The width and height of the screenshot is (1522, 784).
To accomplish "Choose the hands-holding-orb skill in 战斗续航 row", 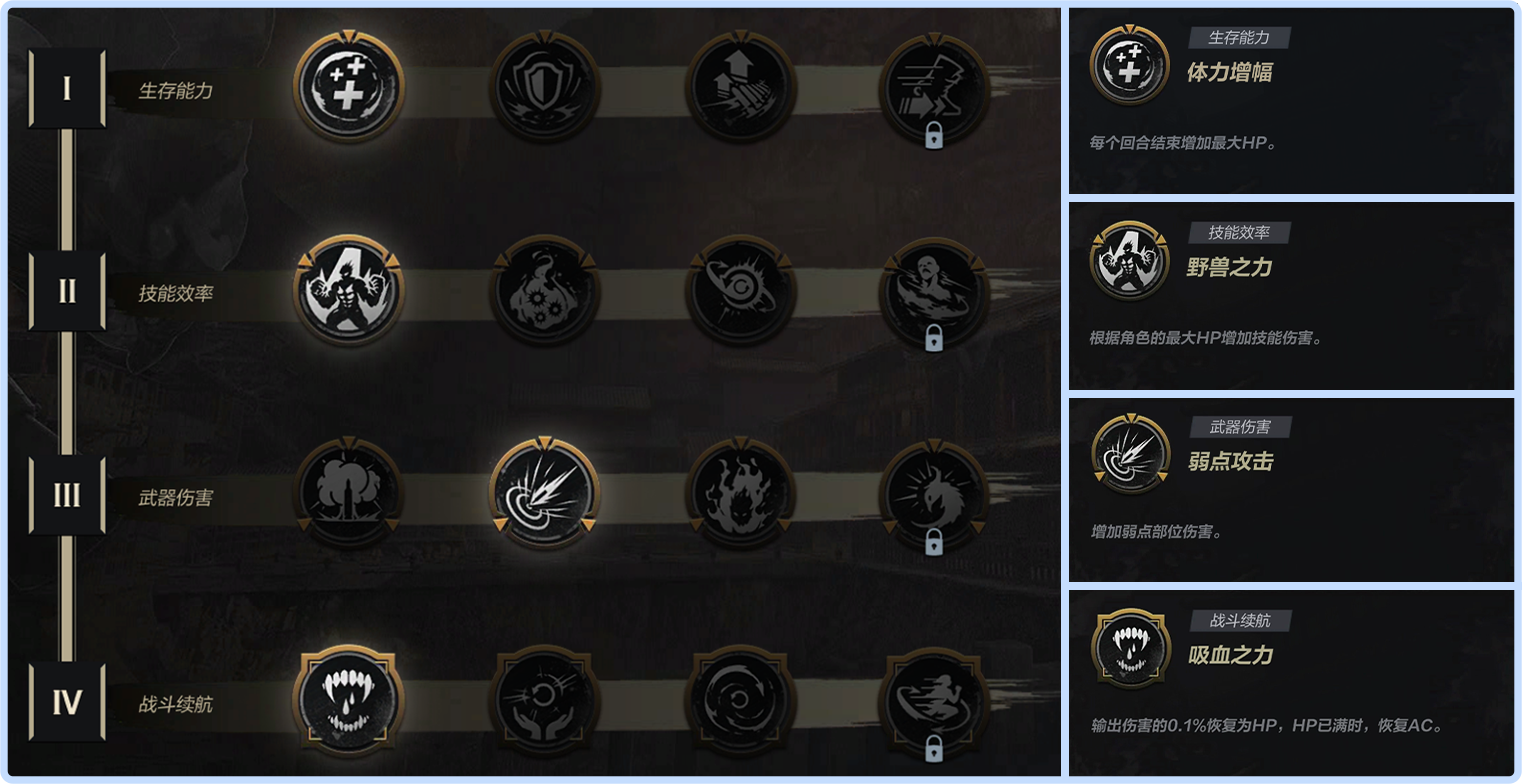I will 544,700.
